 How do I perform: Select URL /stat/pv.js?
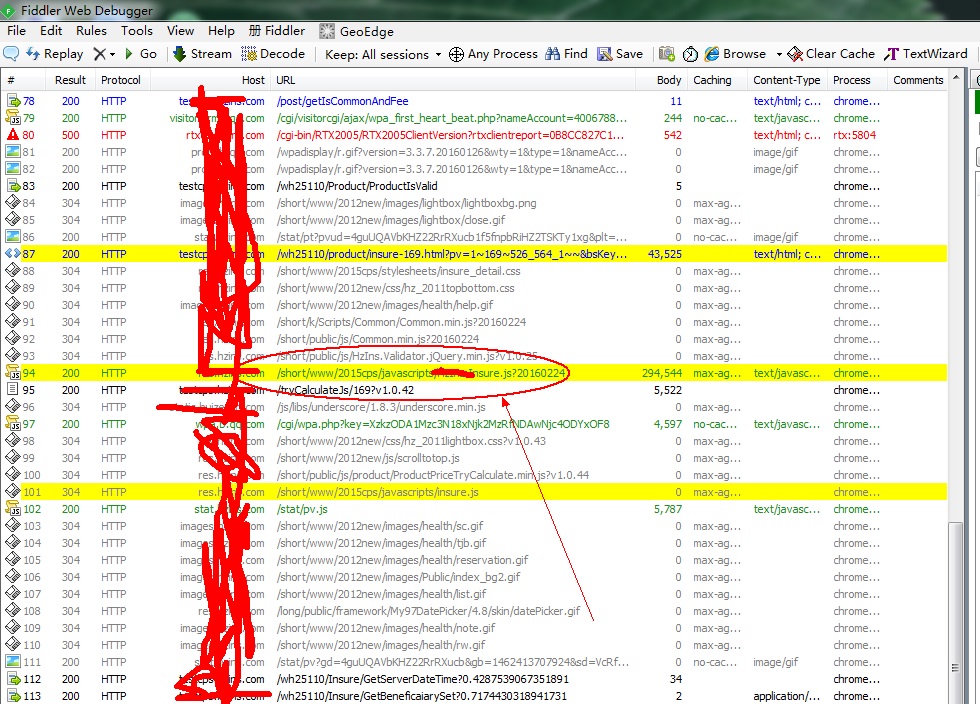[302, 509]
